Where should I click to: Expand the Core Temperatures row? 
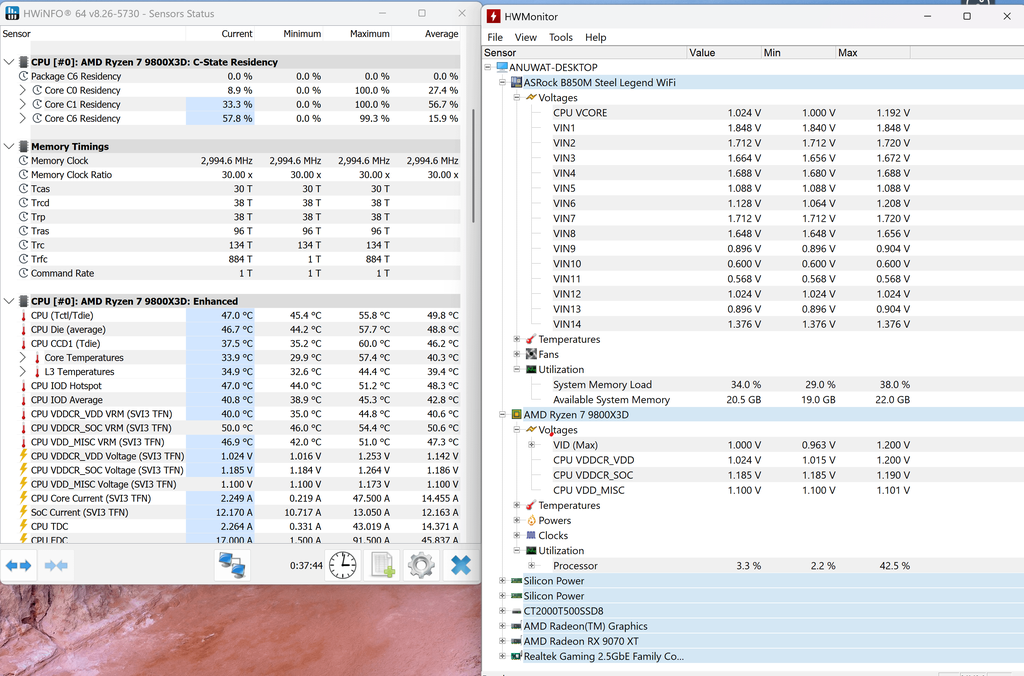tap(23, 358)
